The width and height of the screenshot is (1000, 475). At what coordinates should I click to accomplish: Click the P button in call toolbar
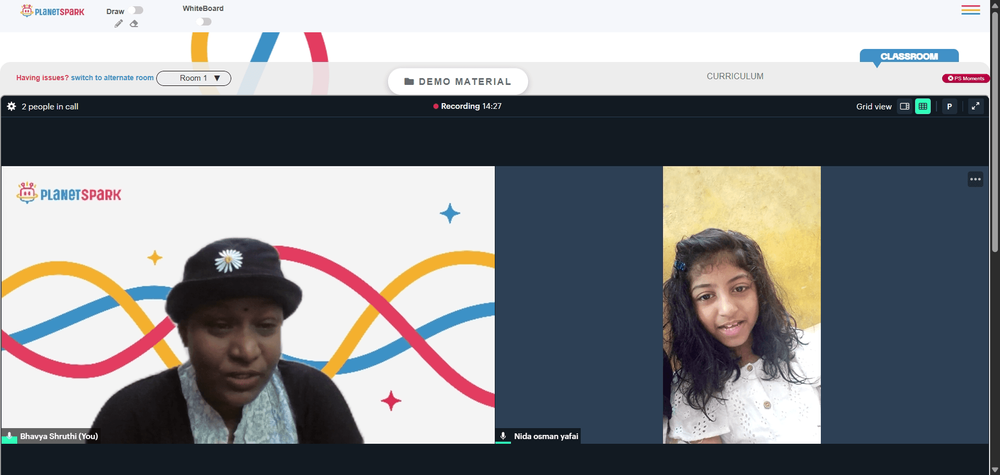pos(950,106)
